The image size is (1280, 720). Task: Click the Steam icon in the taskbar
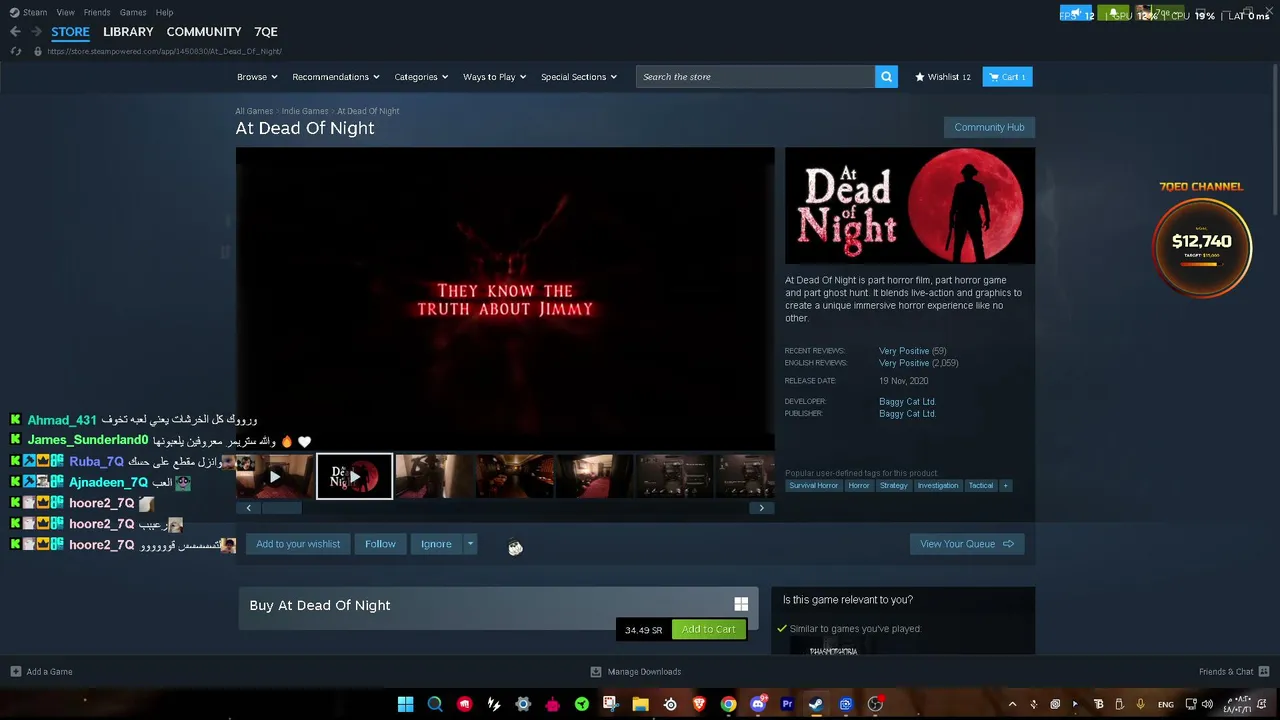[816, 704]
